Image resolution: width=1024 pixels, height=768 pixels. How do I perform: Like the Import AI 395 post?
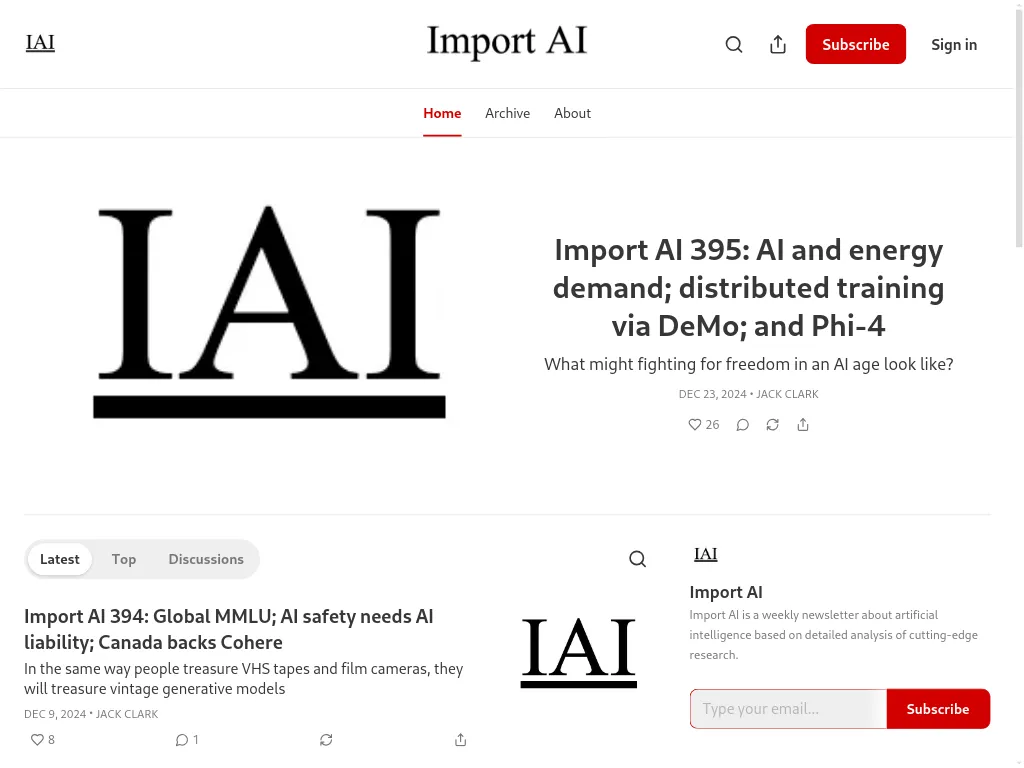(x=703, y=424)
